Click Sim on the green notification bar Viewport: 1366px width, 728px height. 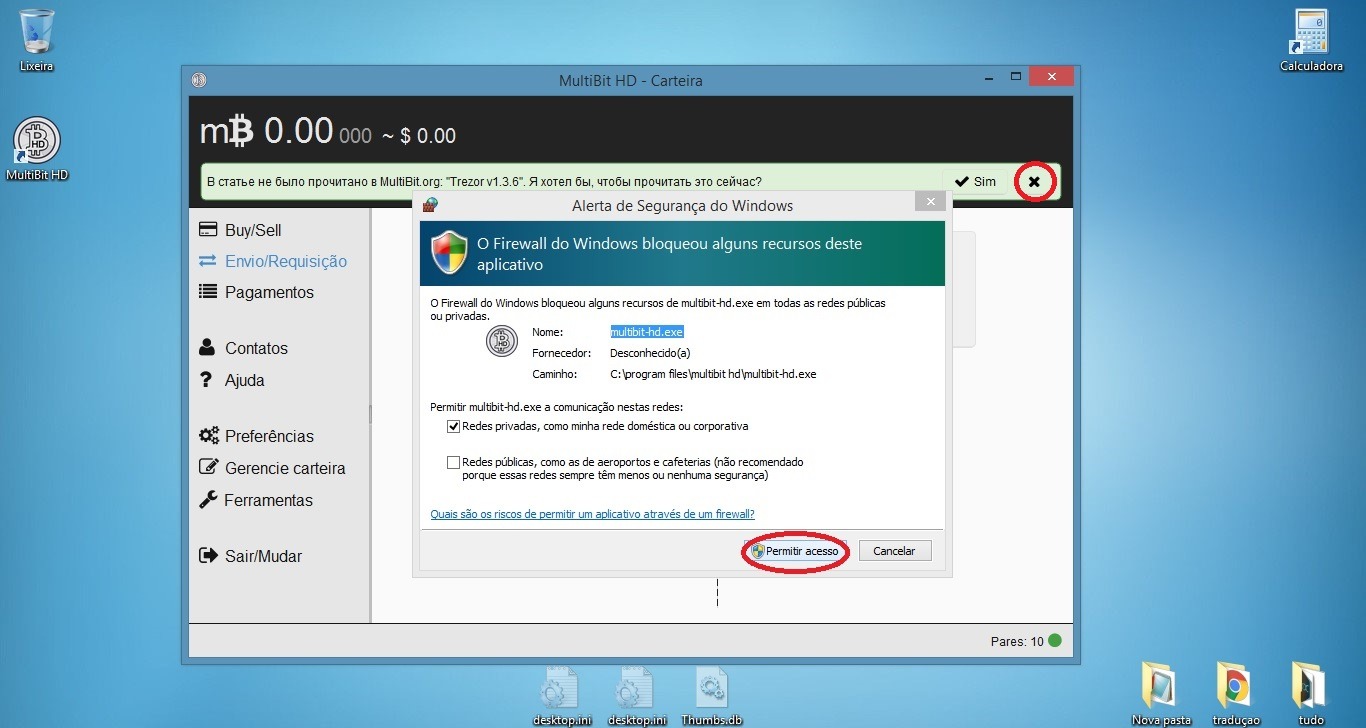click(x=975, y=182)
